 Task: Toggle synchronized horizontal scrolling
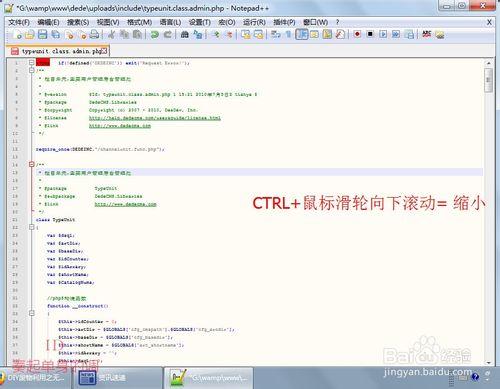point(259,34)
